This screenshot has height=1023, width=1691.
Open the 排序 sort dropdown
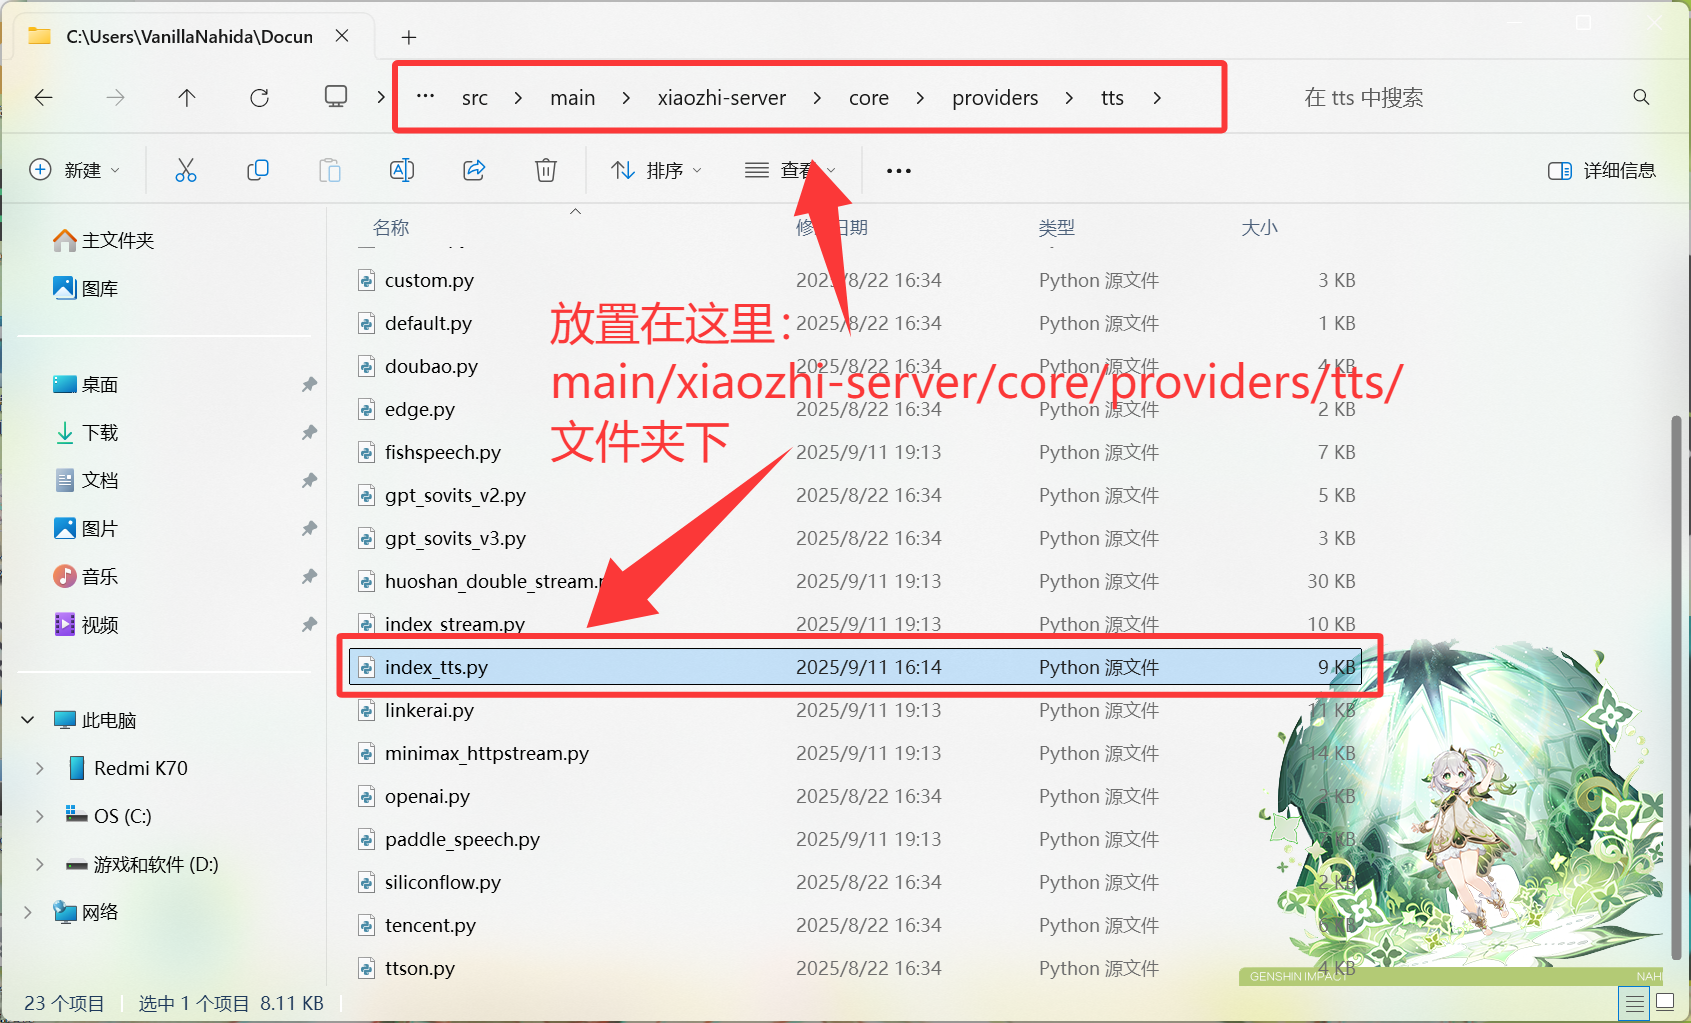click(656, 171)
